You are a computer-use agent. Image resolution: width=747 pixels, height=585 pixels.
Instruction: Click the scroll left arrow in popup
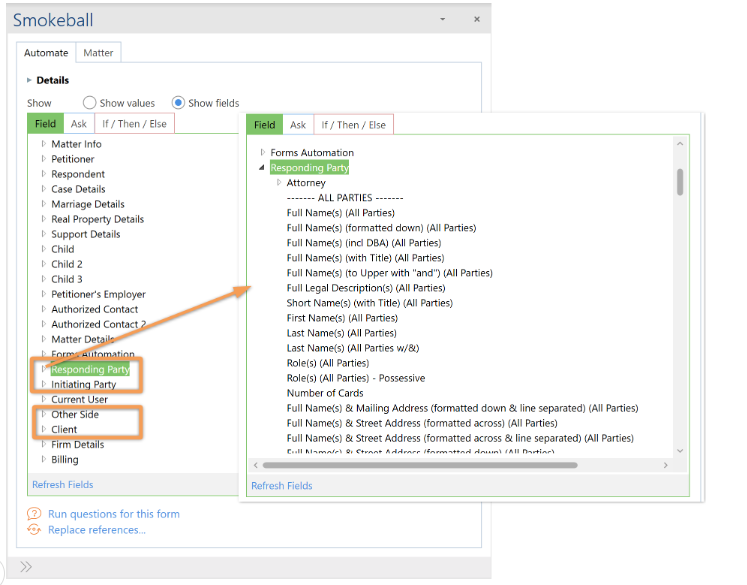pos(256,465)
